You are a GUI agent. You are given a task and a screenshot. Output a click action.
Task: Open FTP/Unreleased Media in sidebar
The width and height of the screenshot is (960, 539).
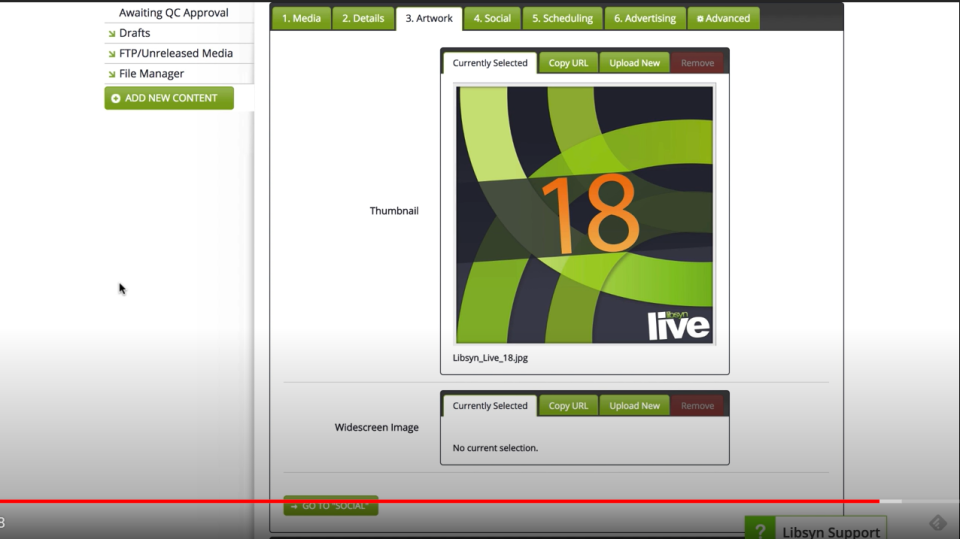pos(176,53)
